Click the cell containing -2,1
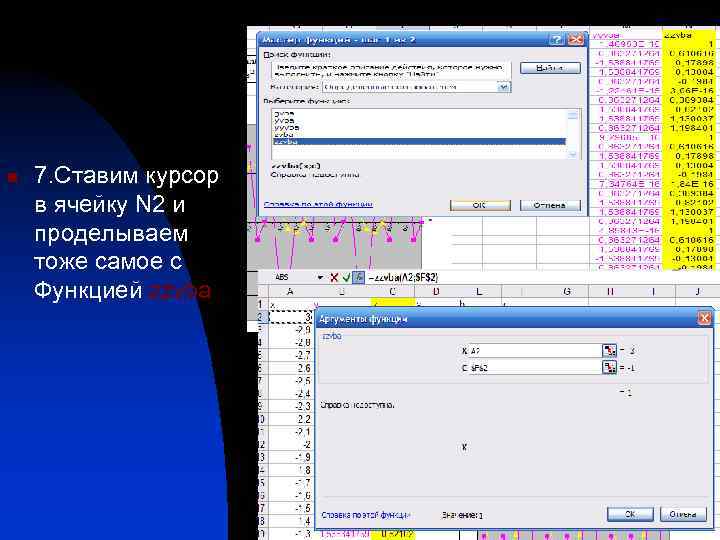 (x=290, y=432)
